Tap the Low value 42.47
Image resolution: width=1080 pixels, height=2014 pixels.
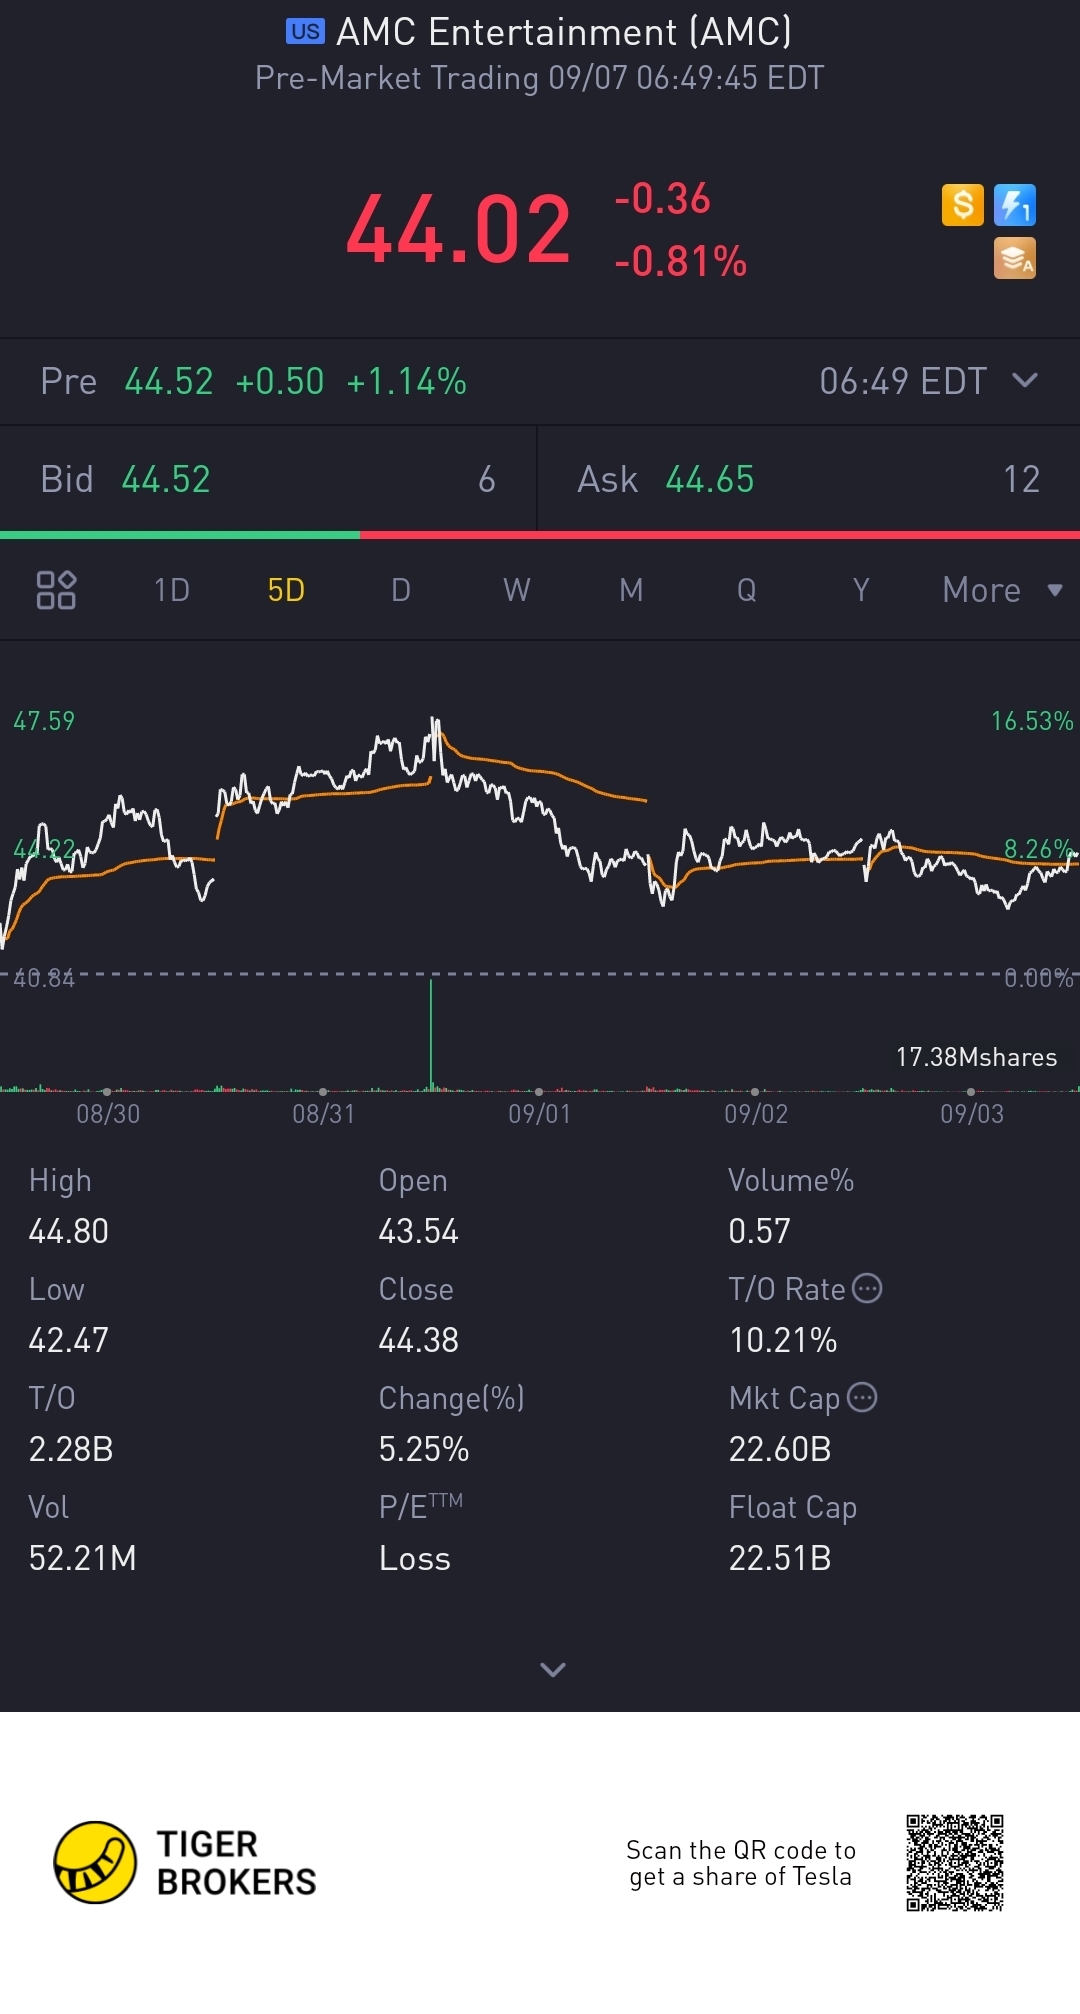[x=69, y=1340]
